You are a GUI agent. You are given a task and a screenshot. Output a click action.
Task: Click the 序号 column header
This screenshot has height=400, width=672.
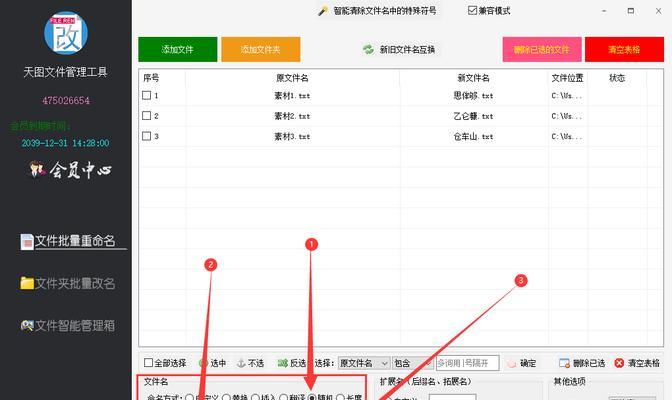tap(151, 78)
